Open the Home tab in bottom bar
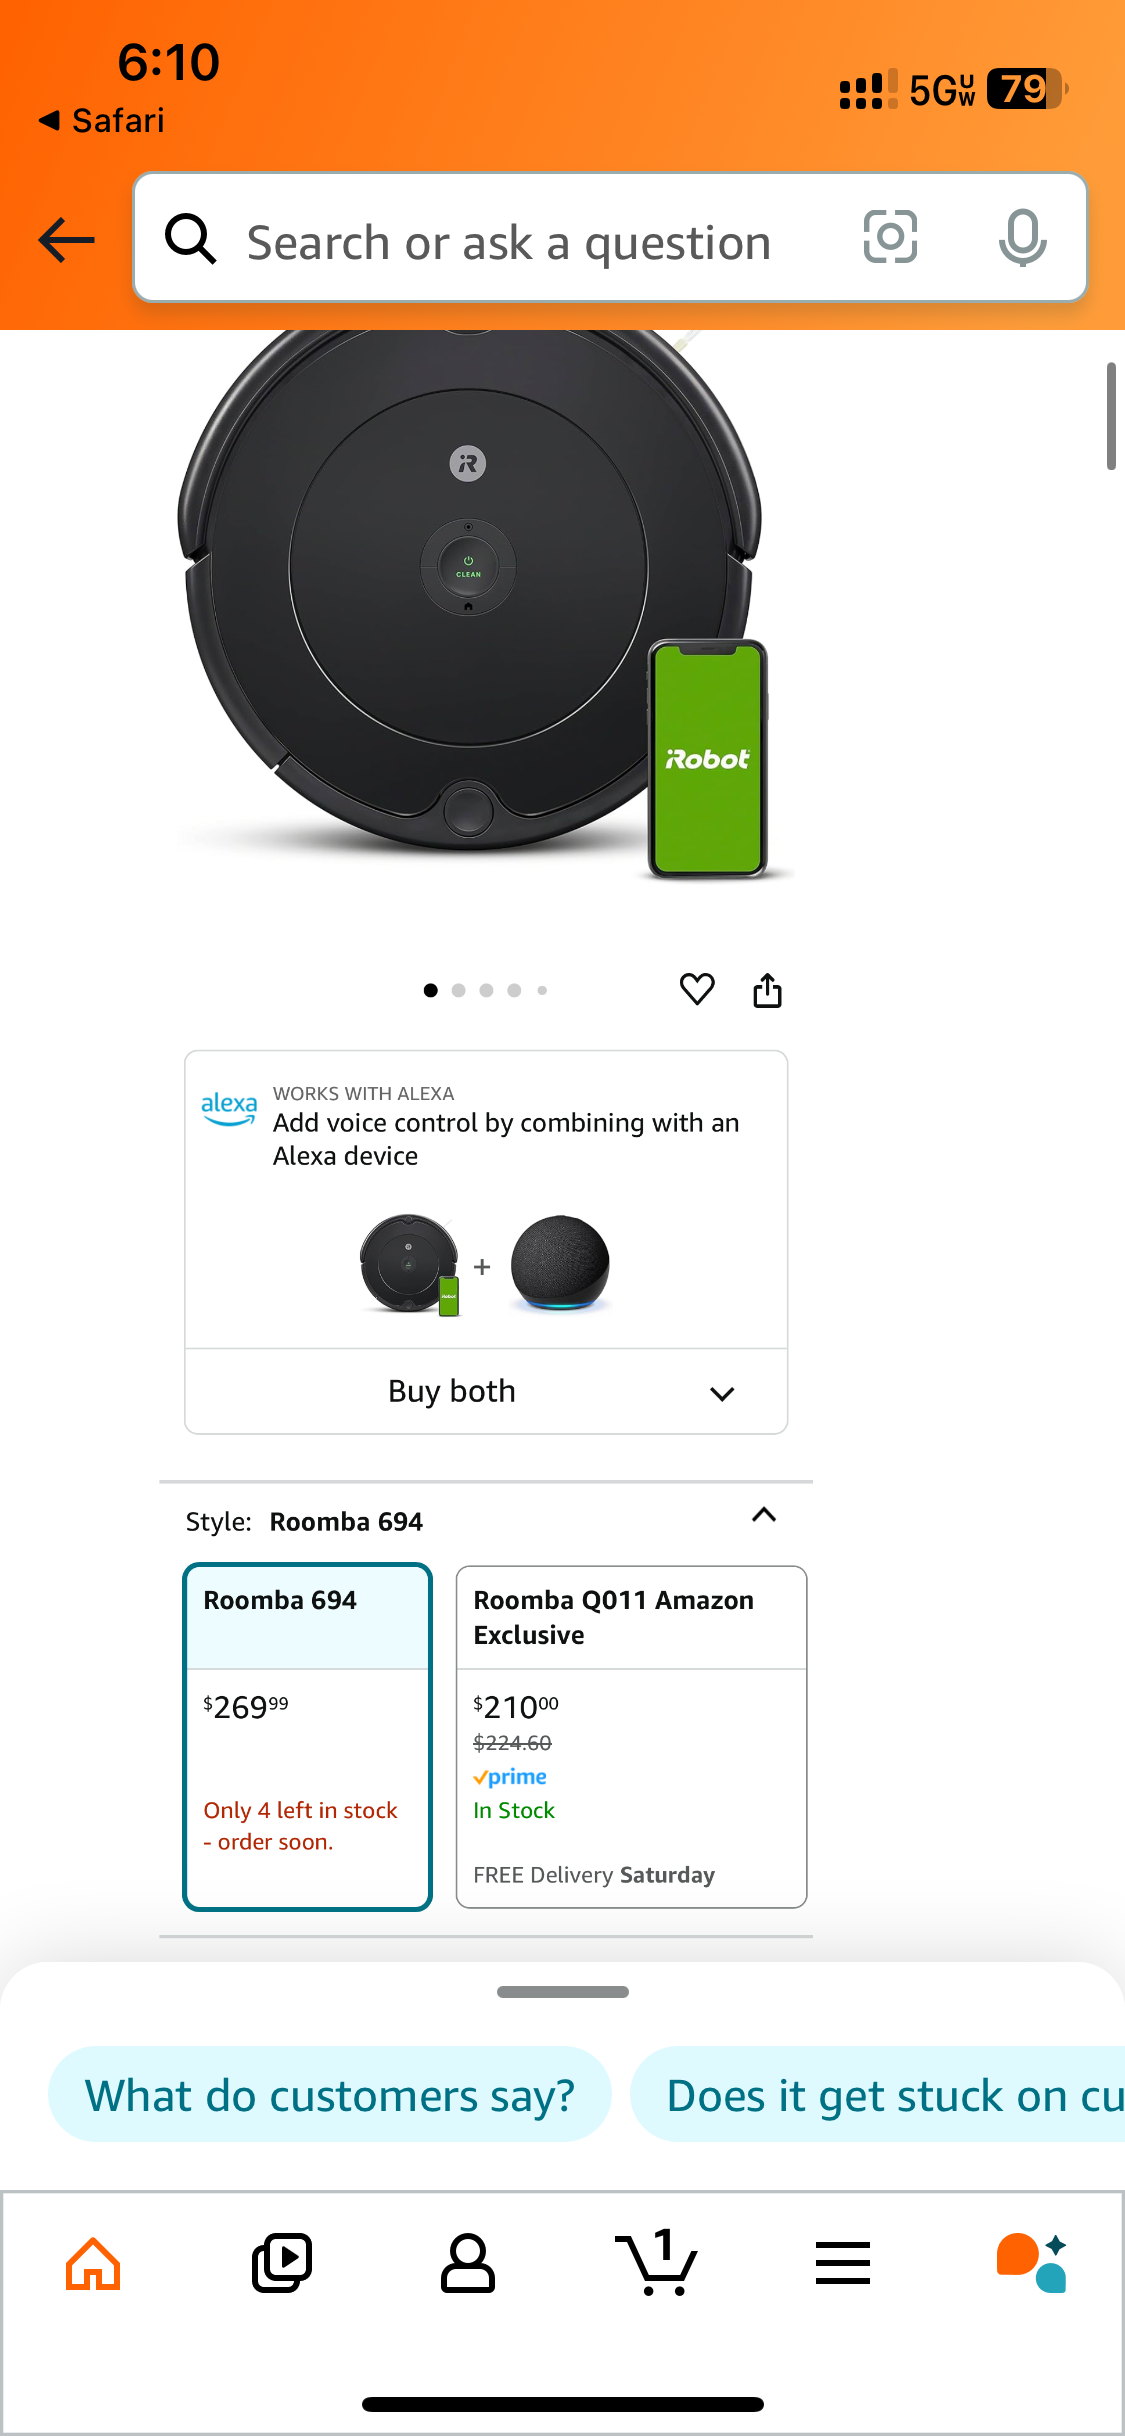1125x2436 pixels. pos(93,2263)
